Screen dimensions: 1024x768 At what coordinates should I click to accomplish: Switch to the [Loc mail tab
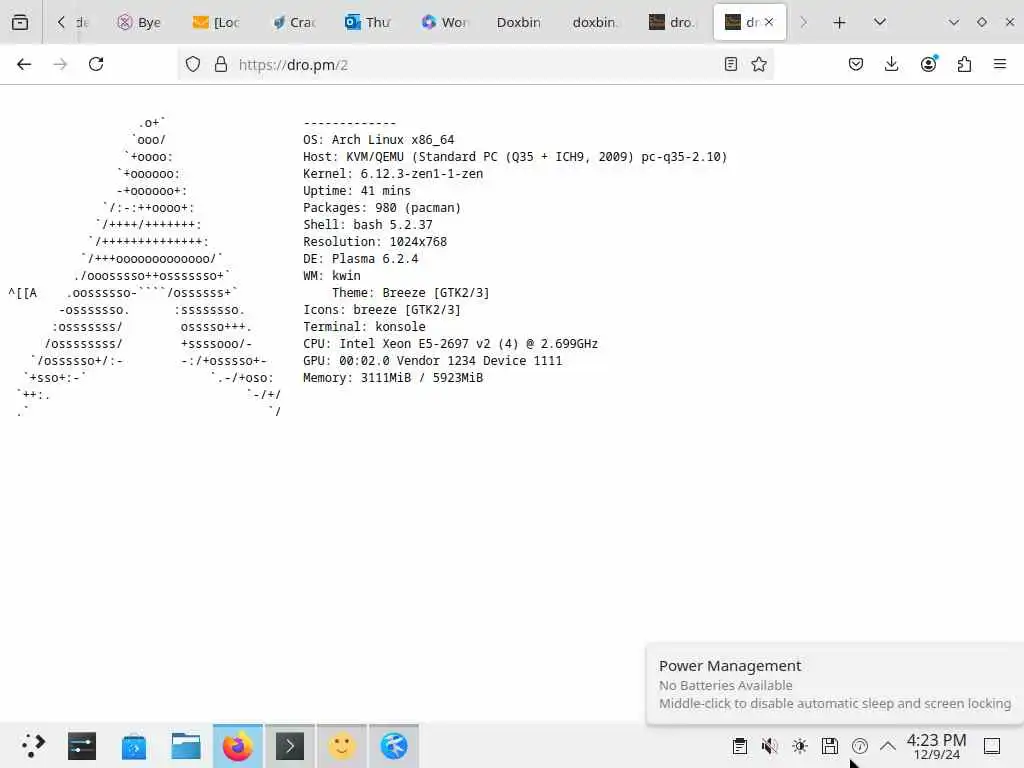point(216,22)
